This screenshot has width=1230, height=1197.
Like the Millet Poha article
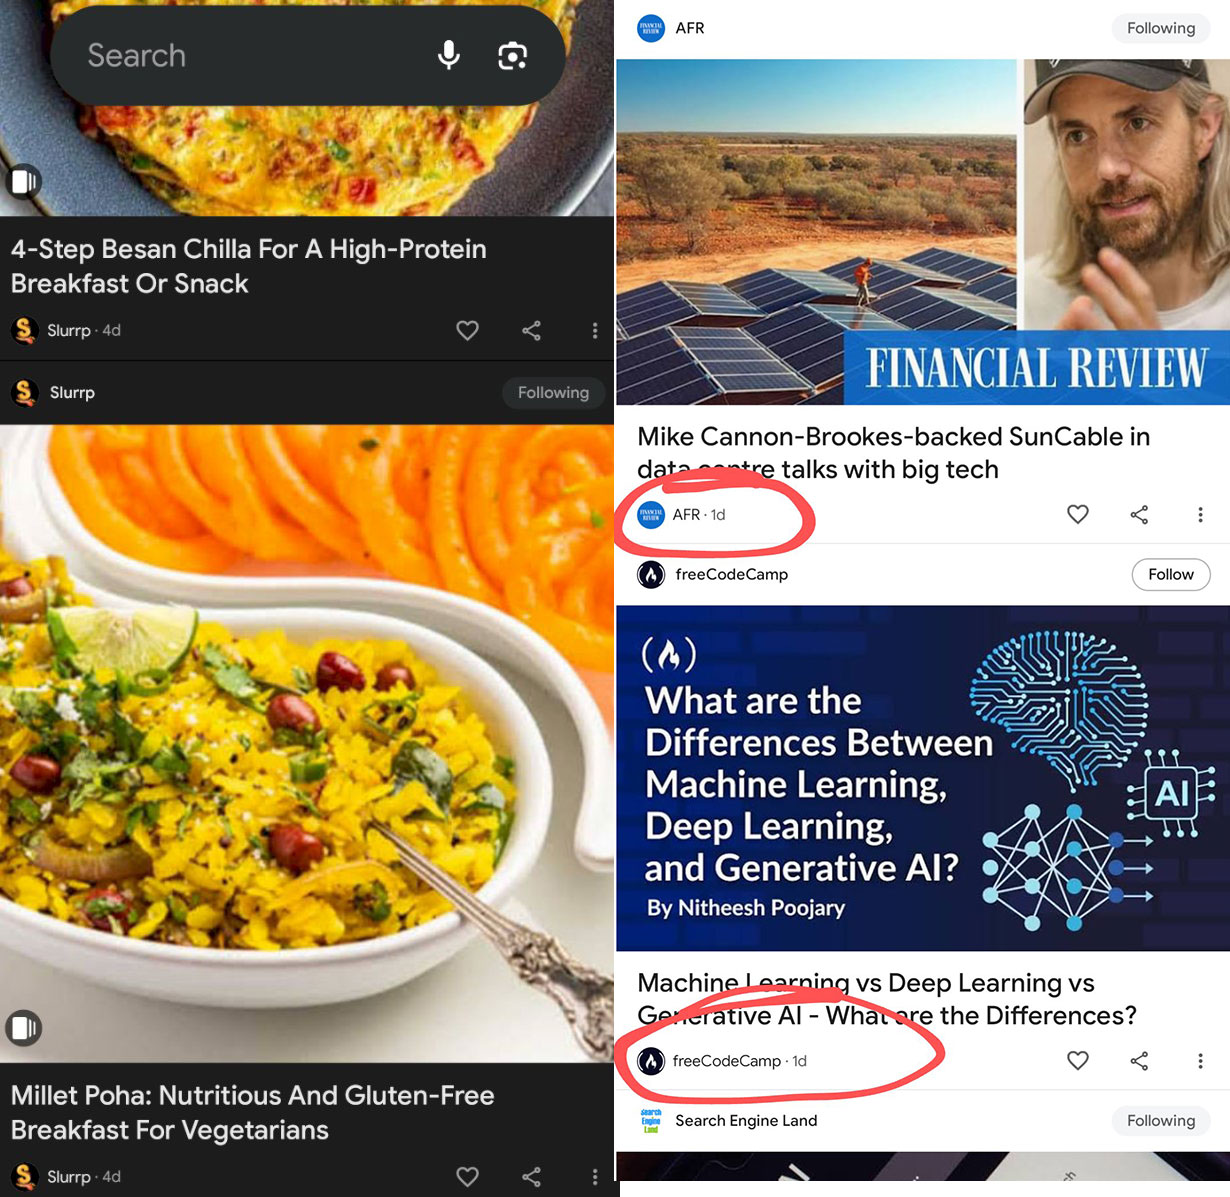467,1176
